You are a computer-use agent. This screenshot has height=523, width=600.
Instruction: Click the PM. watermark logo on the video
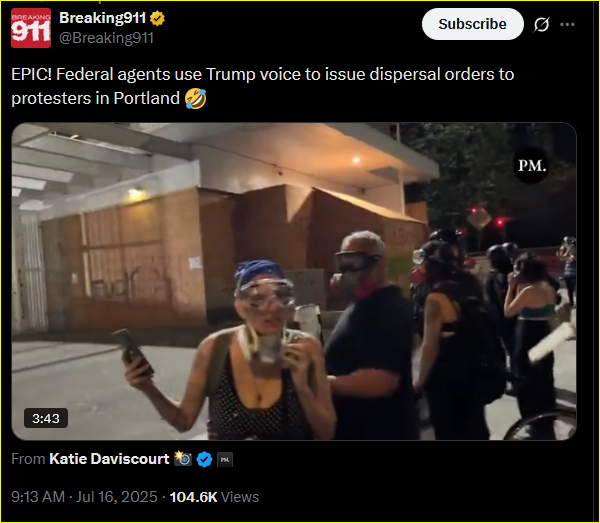coord(532,166)
